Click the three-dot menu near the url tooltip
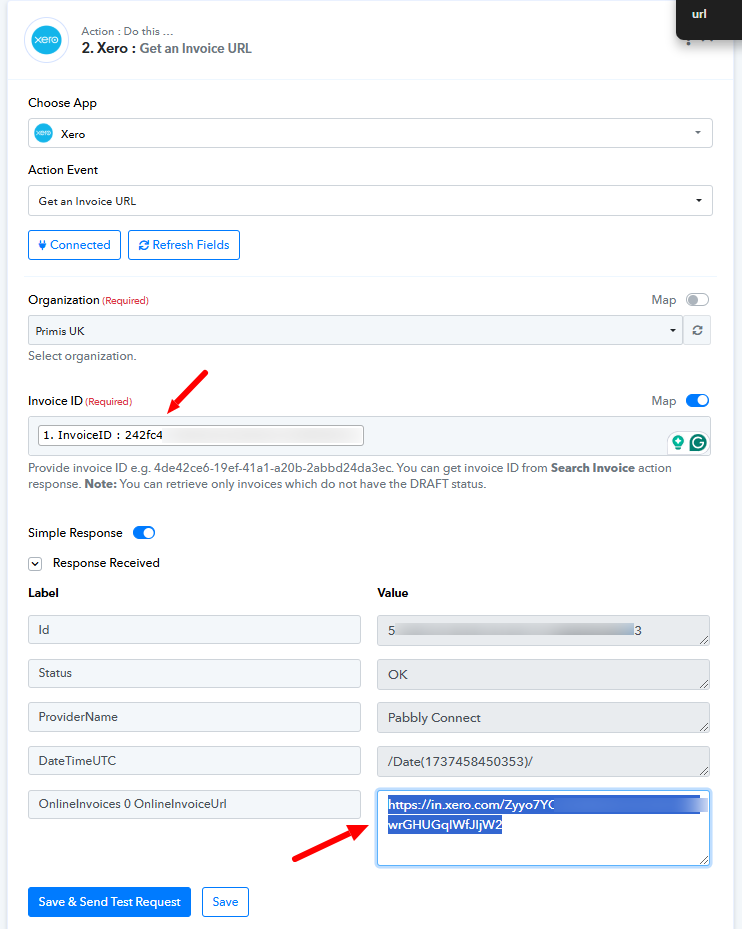 pyautogui.click(x=687, y=41)
